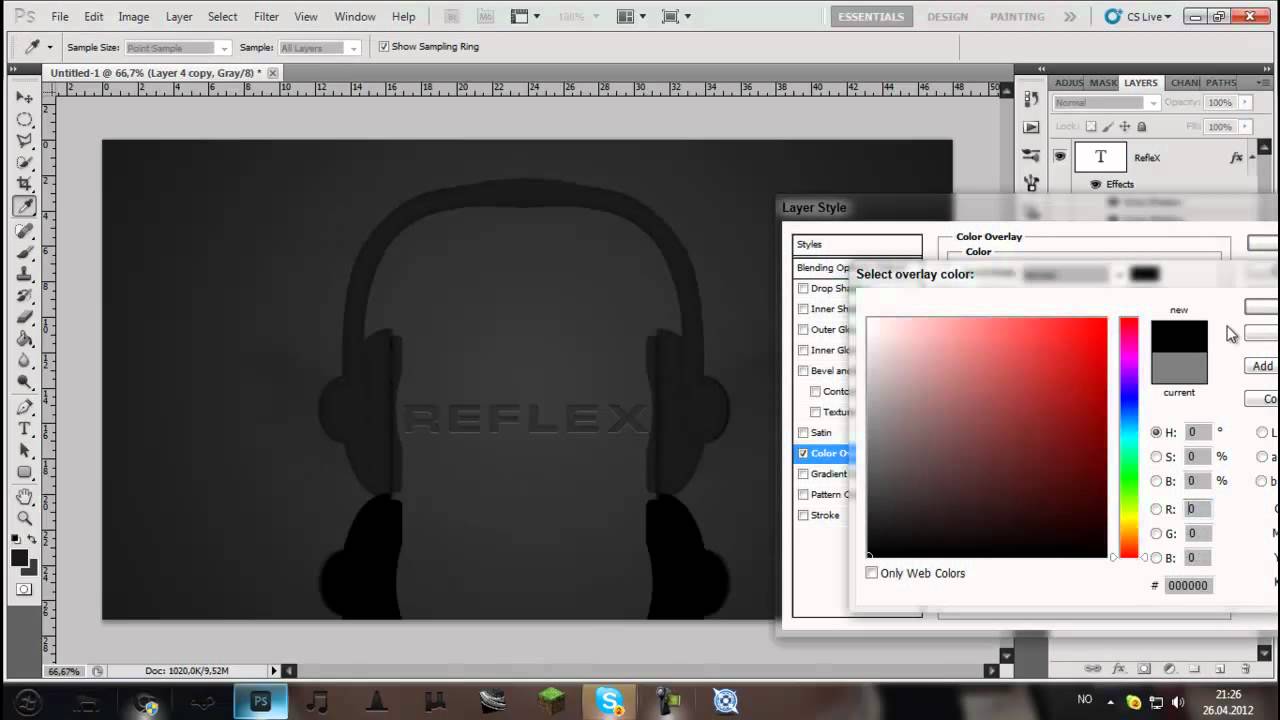The width and height of the screenshot is (1280, 720).
Task: Select the Clone Stamp tool
Action: (x=25, y=275)
